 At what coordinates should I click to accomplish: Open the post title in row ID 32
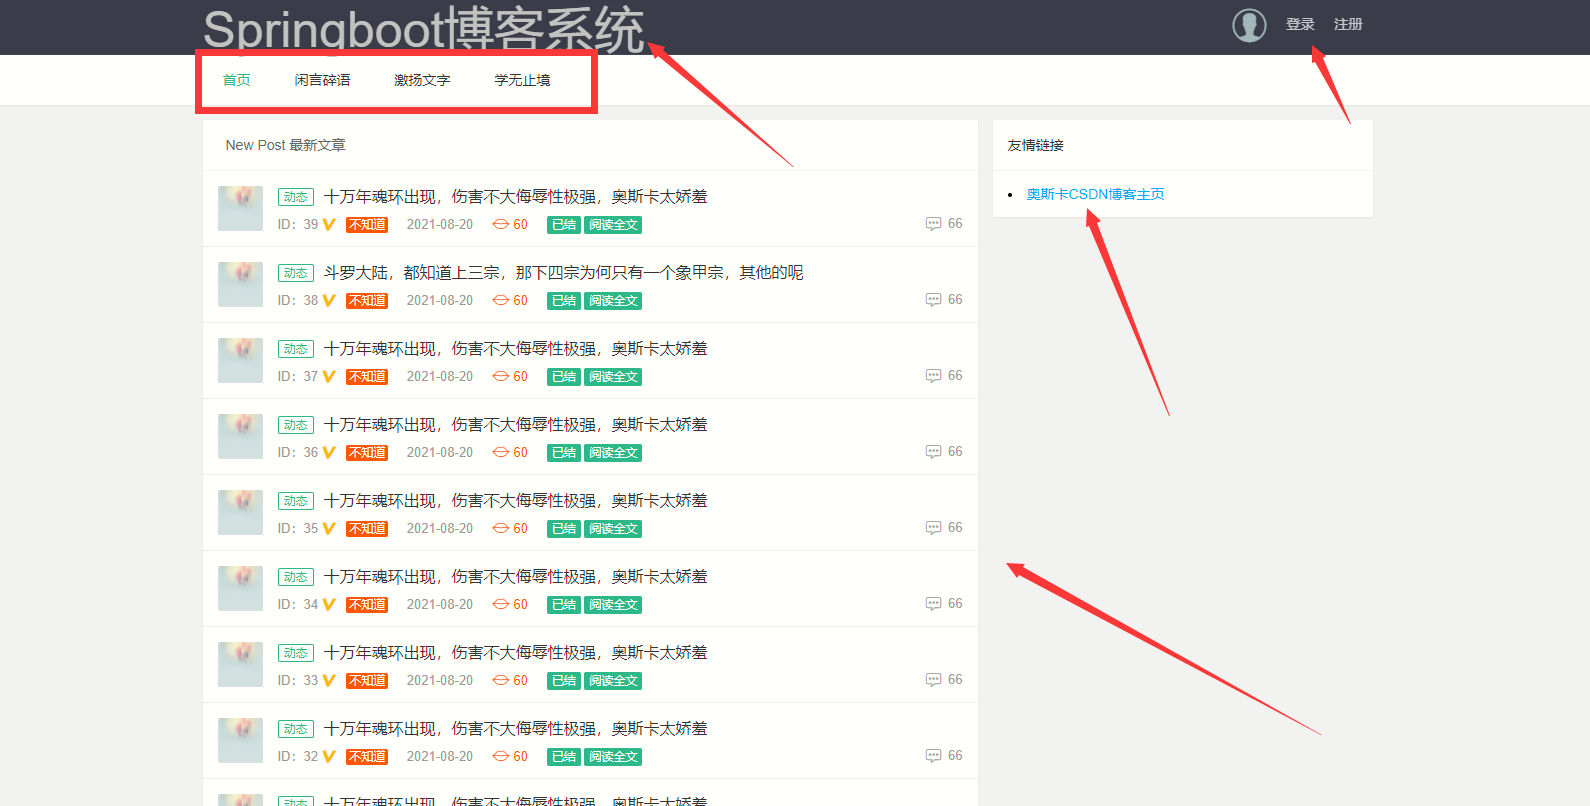[515, 729]
